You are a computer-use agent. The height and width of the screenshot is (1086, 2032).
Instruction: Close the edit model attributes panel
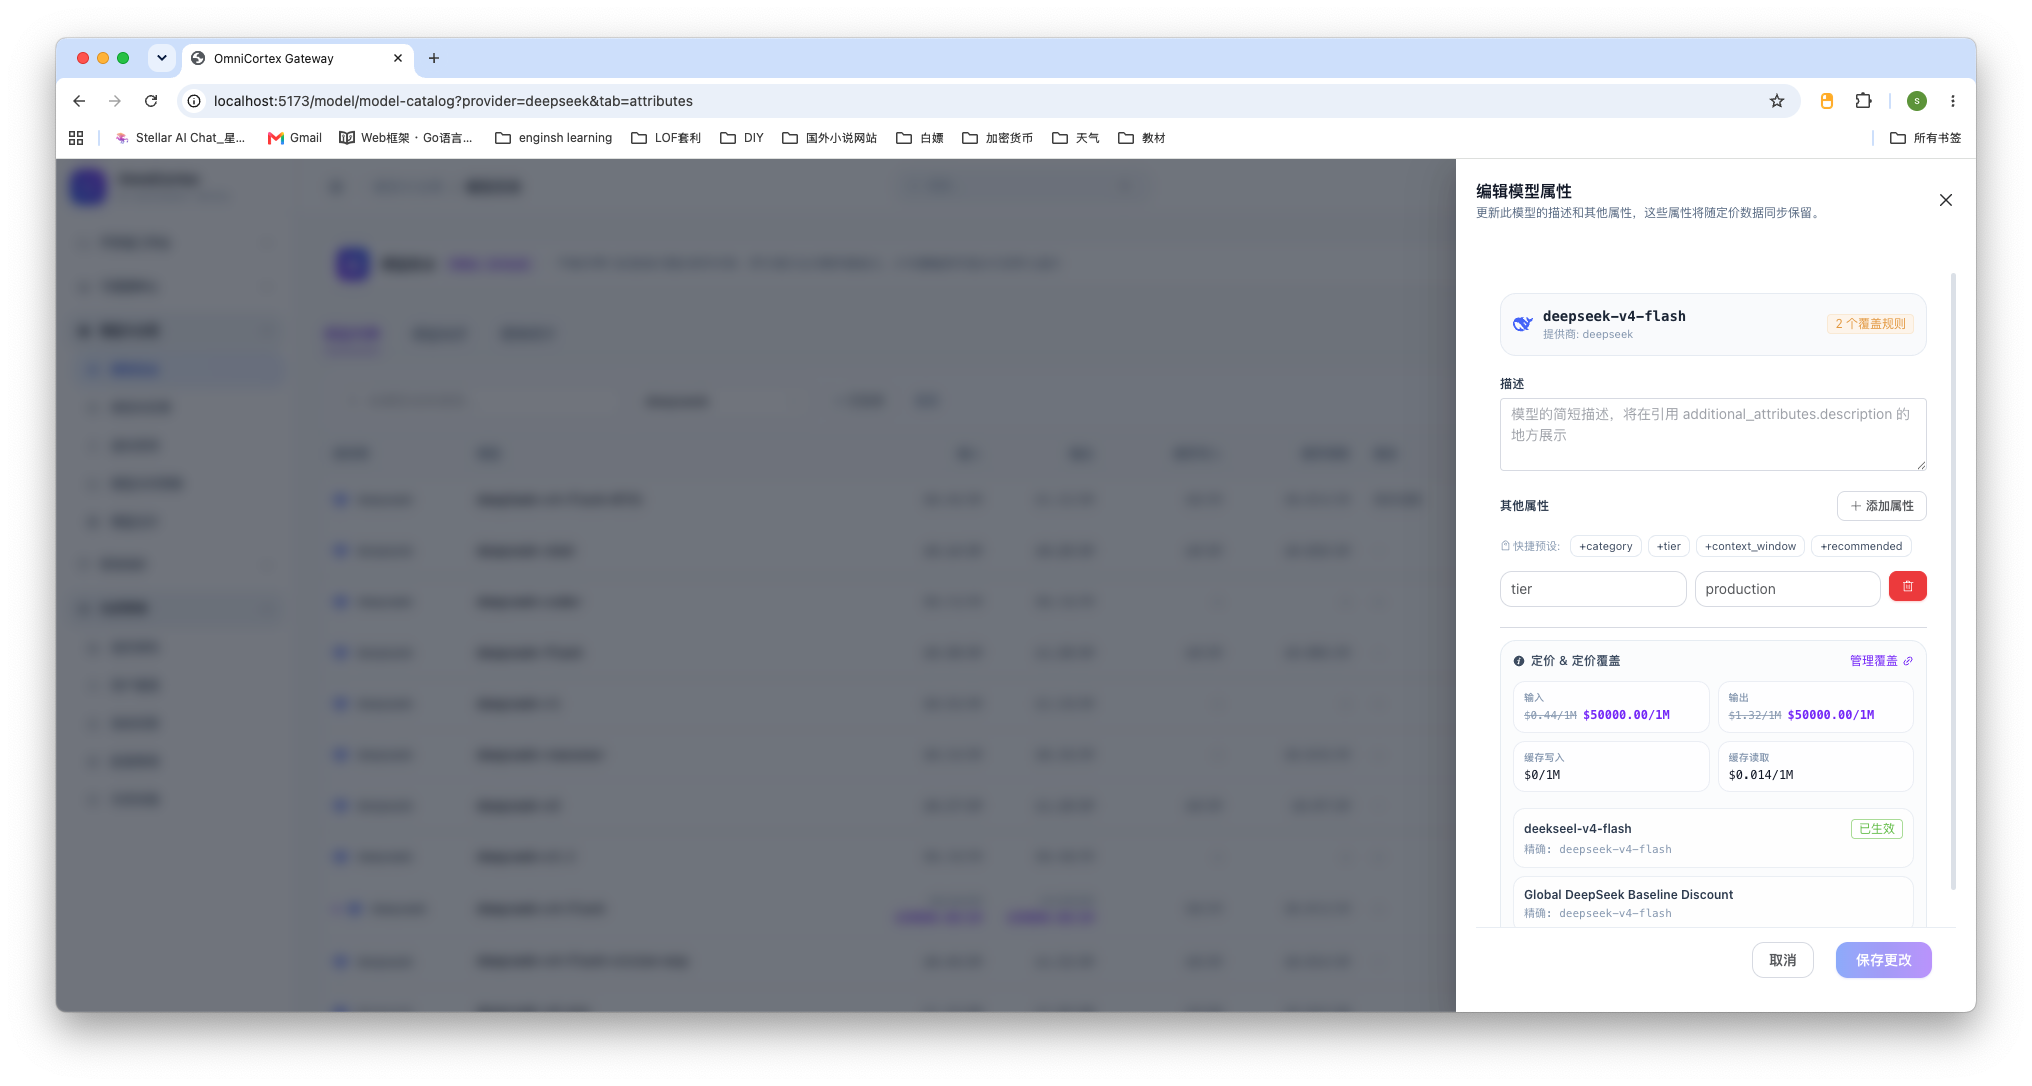(1945, 200)
